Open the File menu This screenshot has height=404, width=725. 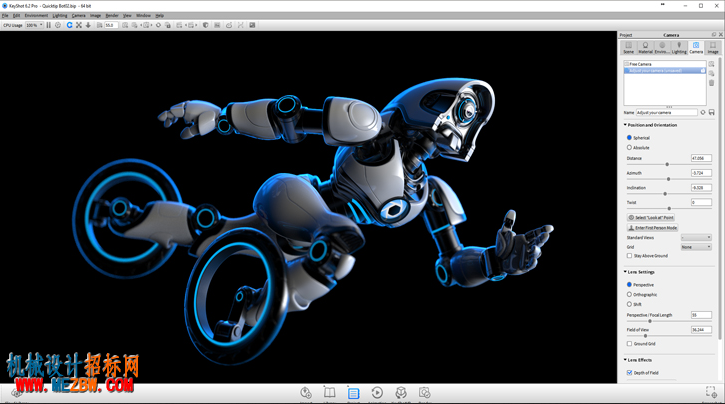[x=6, y=15]
